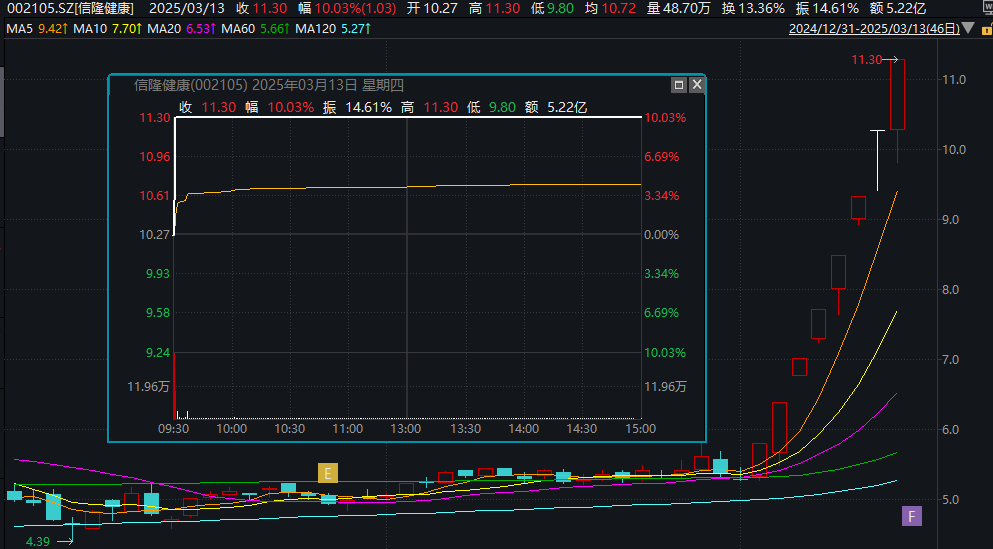Click the 10.0 level on price axis

pos(953,150)
